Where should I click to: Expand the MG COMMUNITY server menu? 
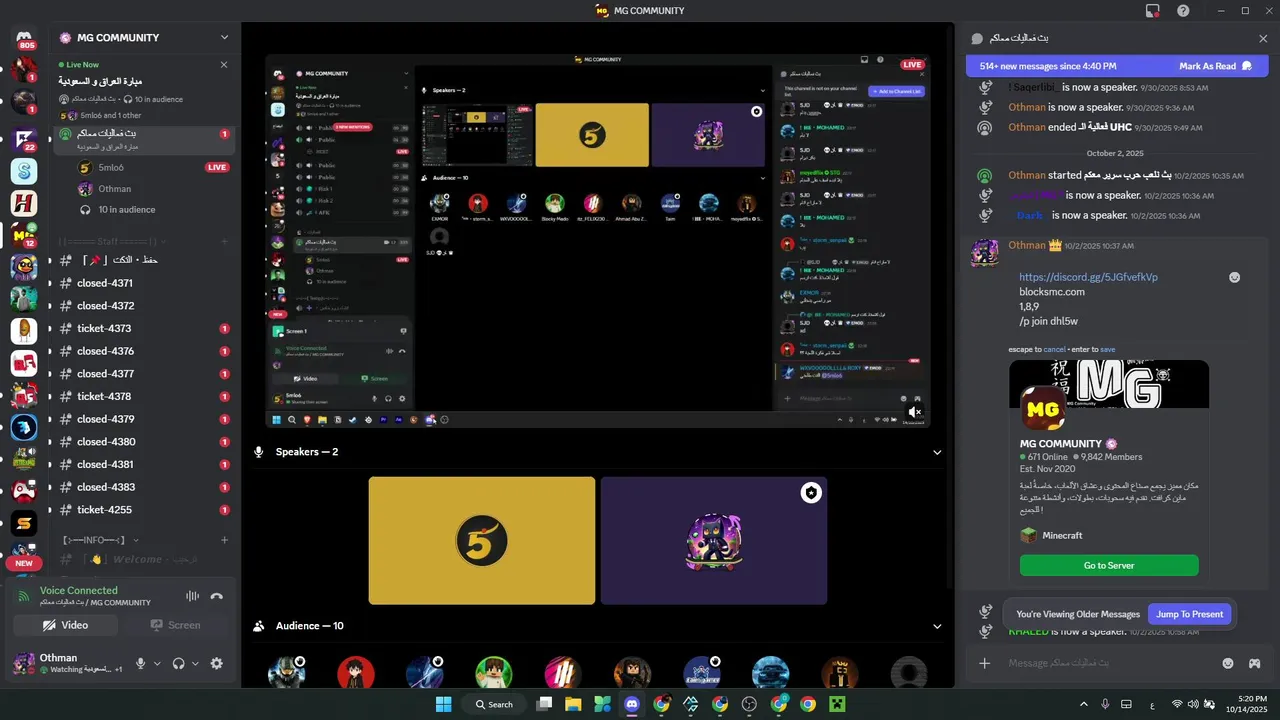click(225, 38)
